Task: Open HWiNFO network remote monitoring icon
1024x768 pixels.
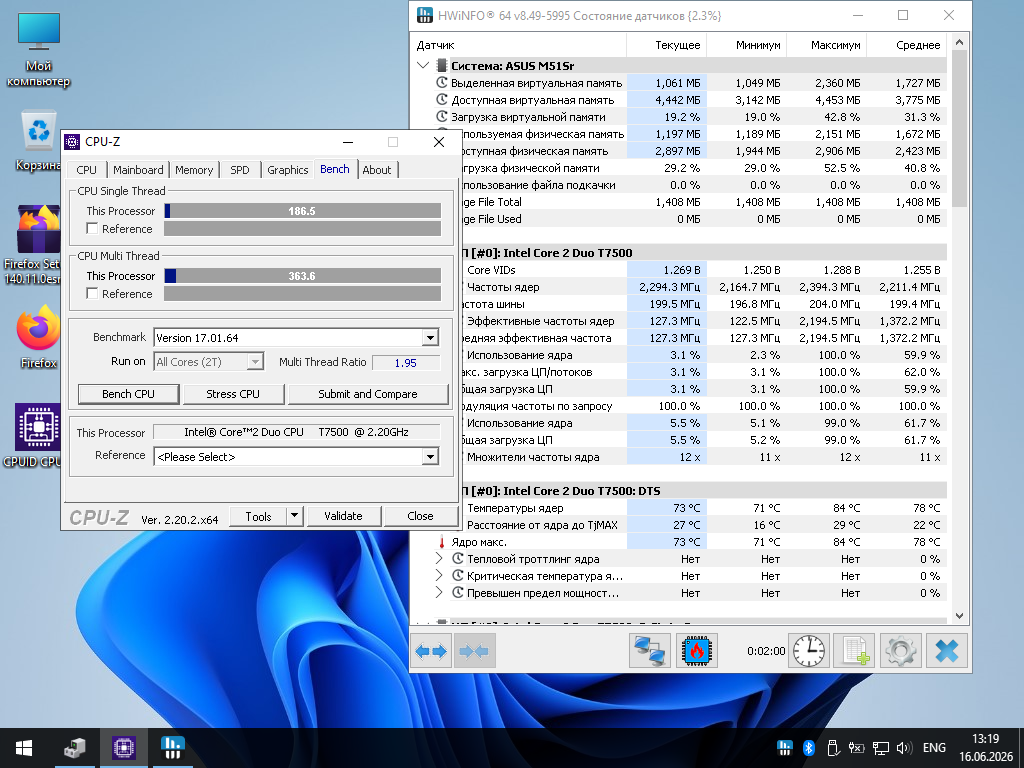Action: [650, 650]
